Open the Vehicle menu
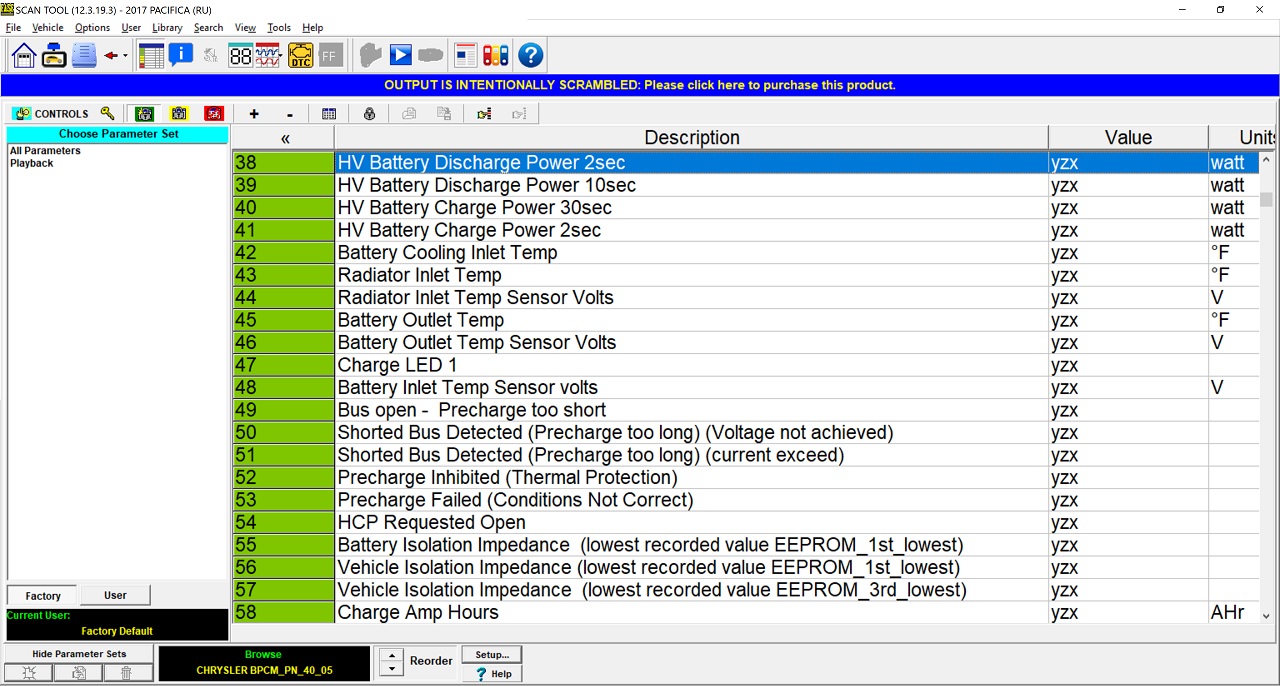1280x686 pixels. pyautogui.click(x=47, y=27)
